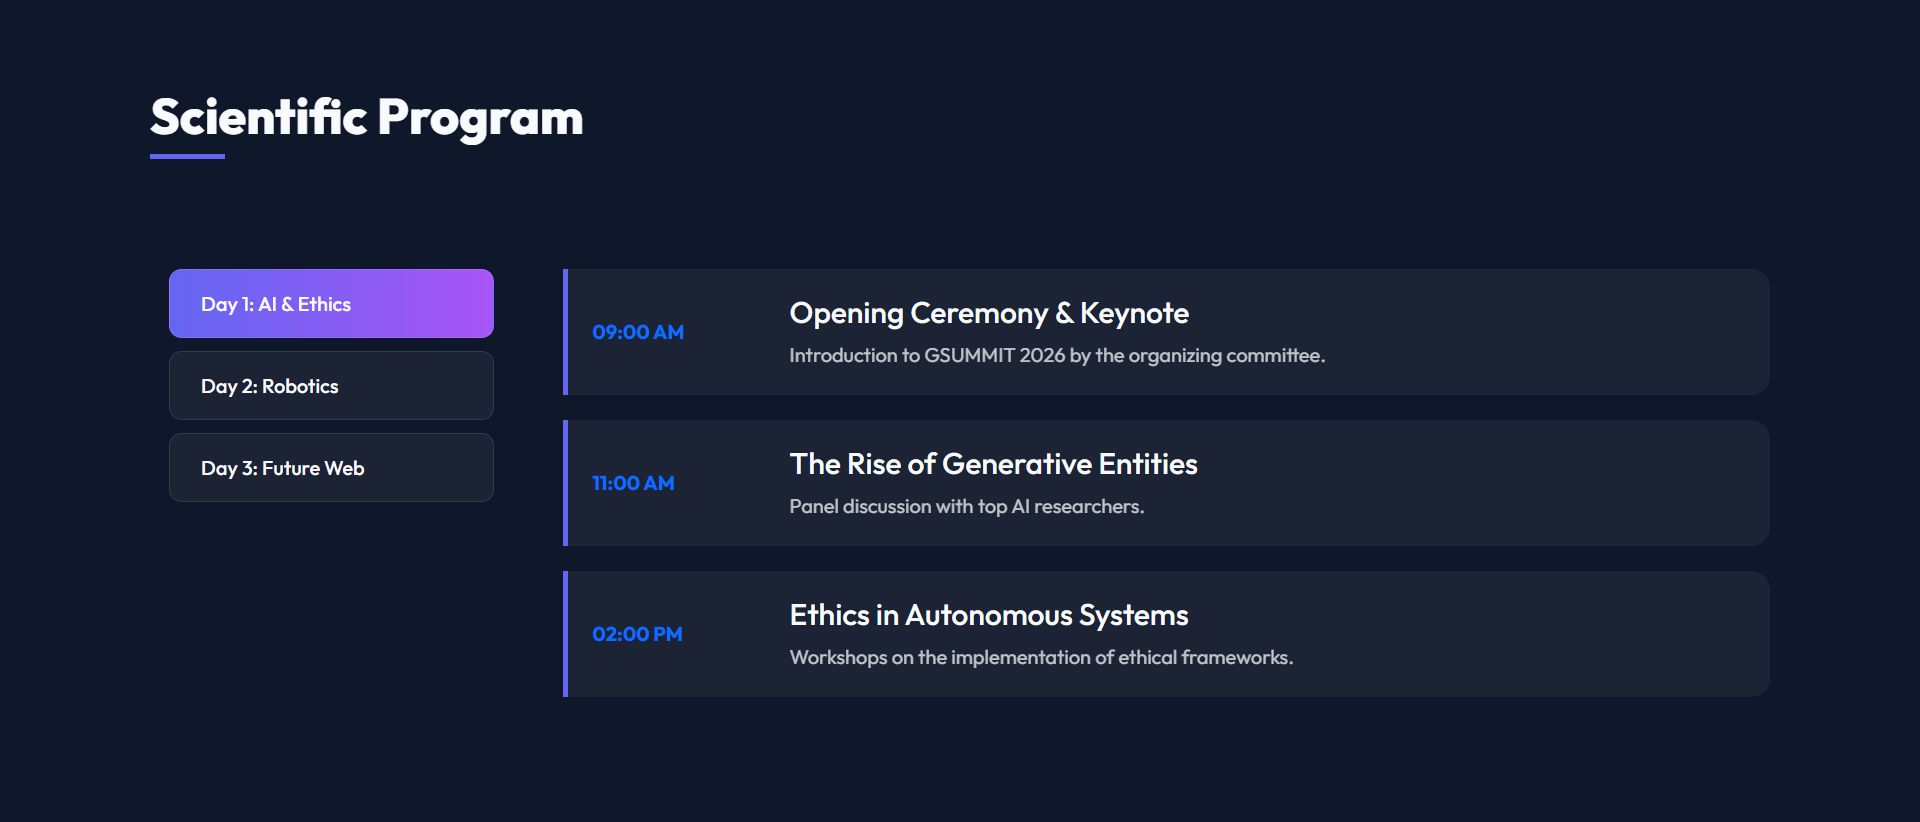Click the left accent bar of the 11:00 AM card
This screenshot has height=822, width=1920.
566,483
